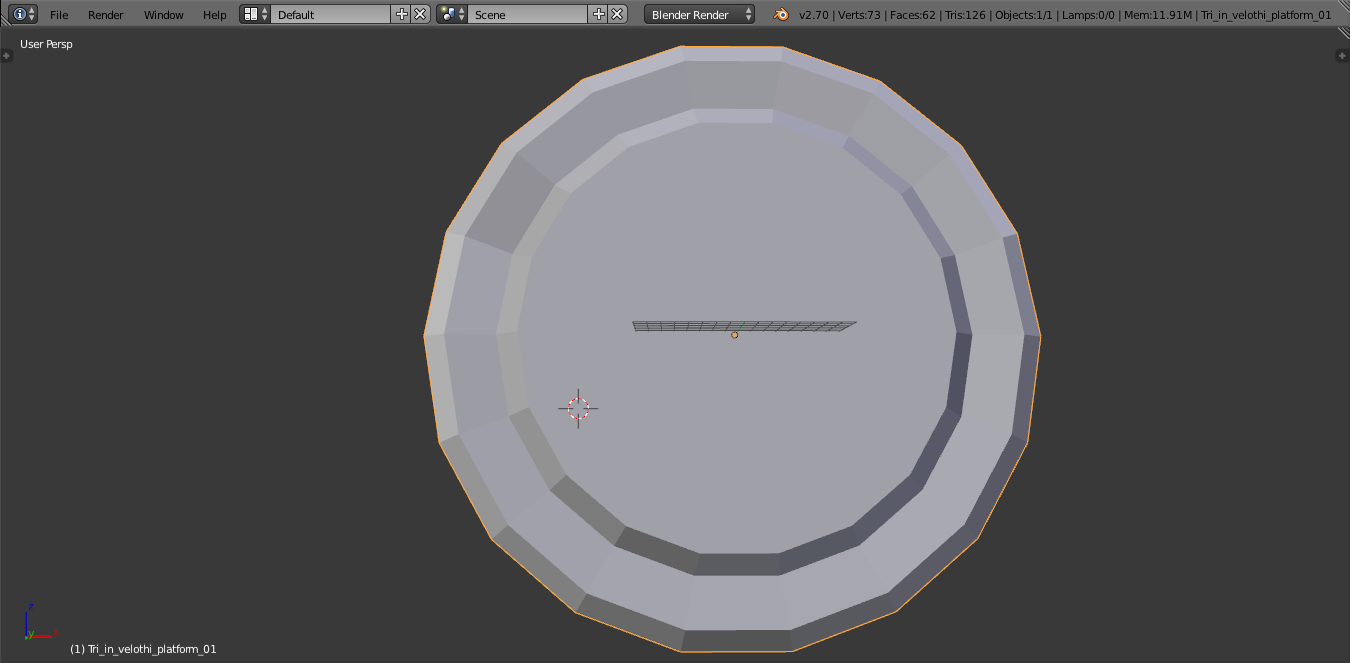Open the Window menu
Image resolution: width=1350 pixels, height=663 pixels.
[x=164, y=15]
